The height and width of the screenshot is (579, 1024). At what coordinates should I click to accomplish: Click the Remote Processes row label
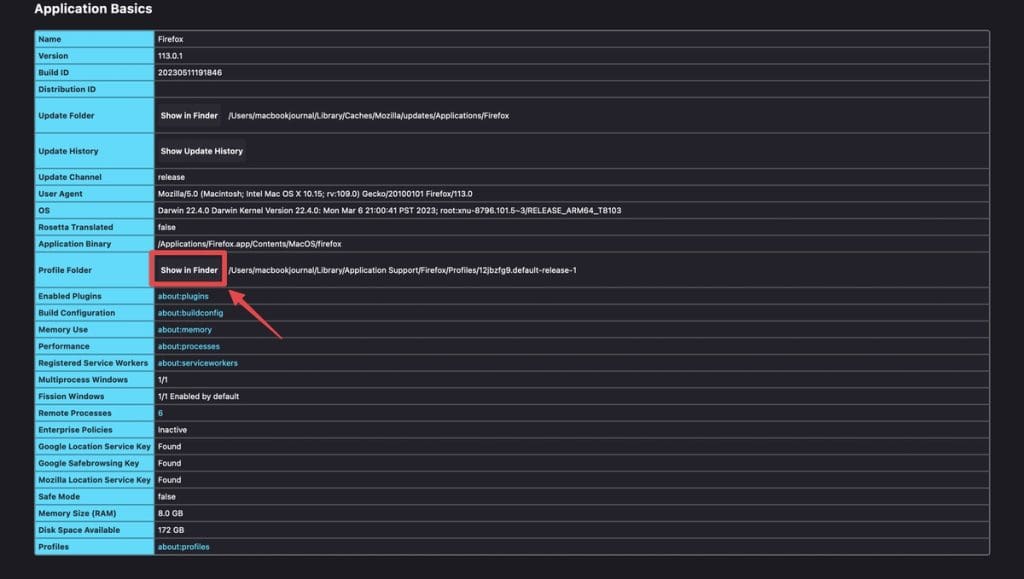pos(74,413)
